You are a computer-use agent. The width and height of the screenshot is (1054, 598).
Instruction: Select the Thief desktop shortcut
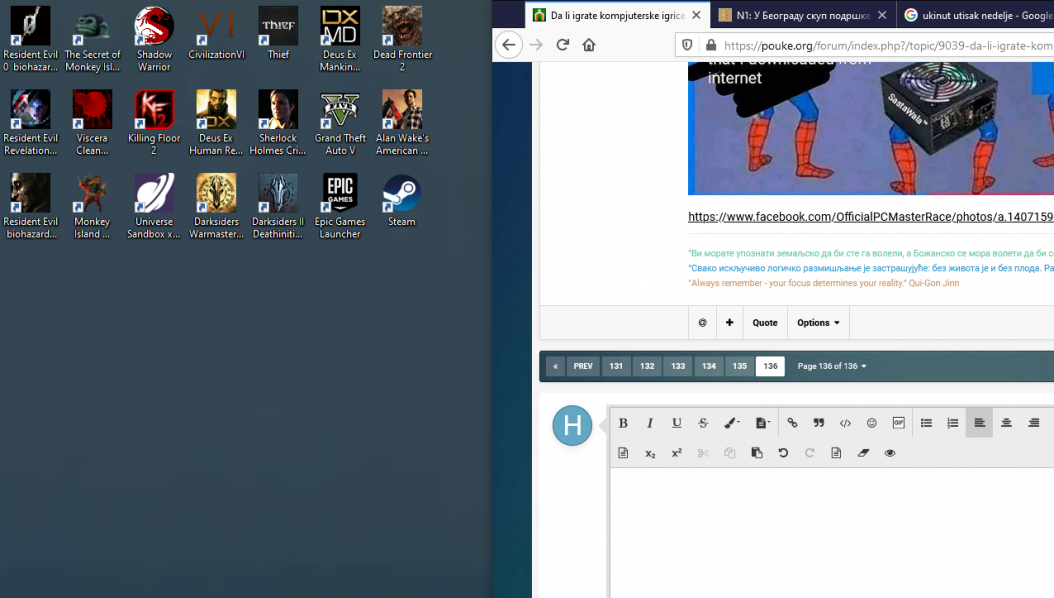(x=278, y=34)
